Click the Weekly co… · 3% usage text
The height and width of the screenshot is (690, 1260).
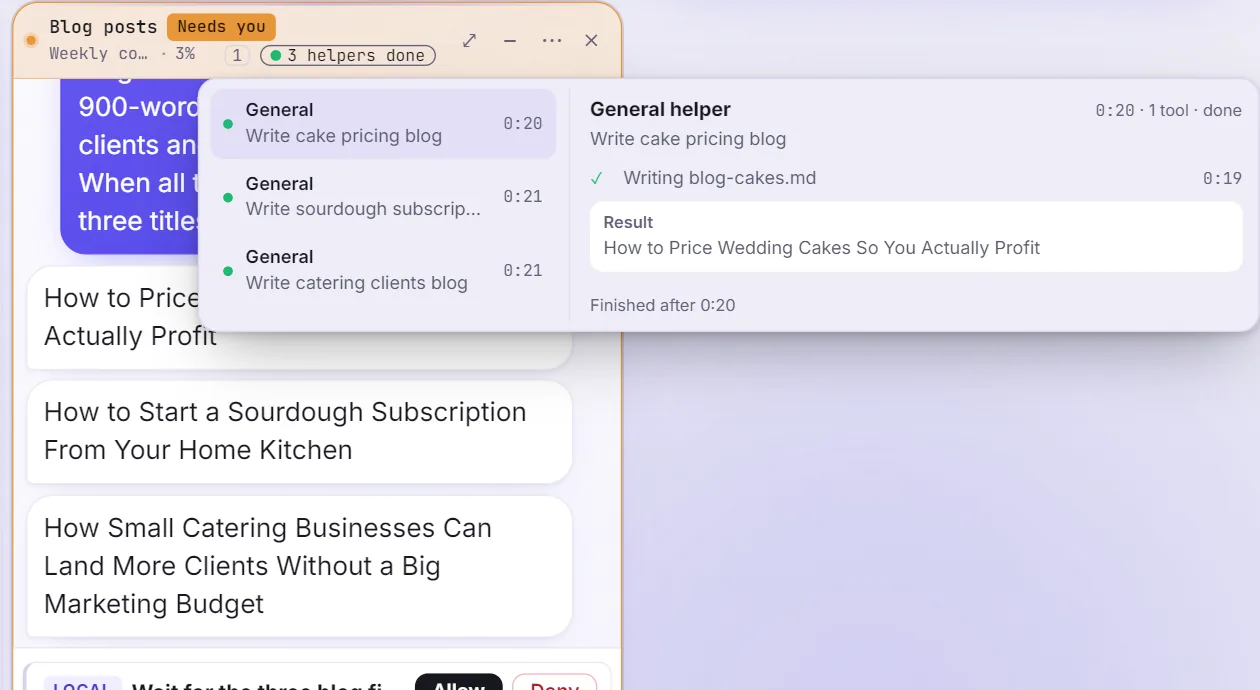click(x=122, y=54)
